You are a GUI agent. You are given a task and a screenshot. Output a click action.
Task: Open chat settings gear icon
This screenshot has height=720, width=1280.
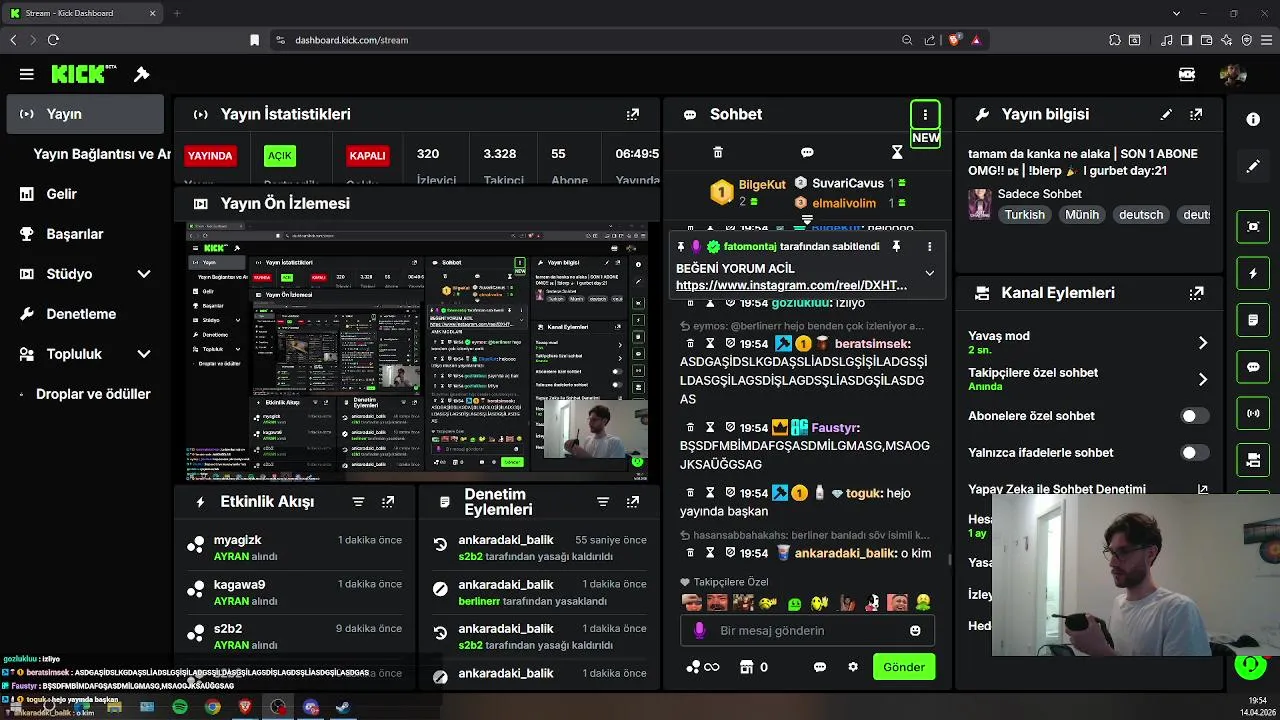(853, 667)
